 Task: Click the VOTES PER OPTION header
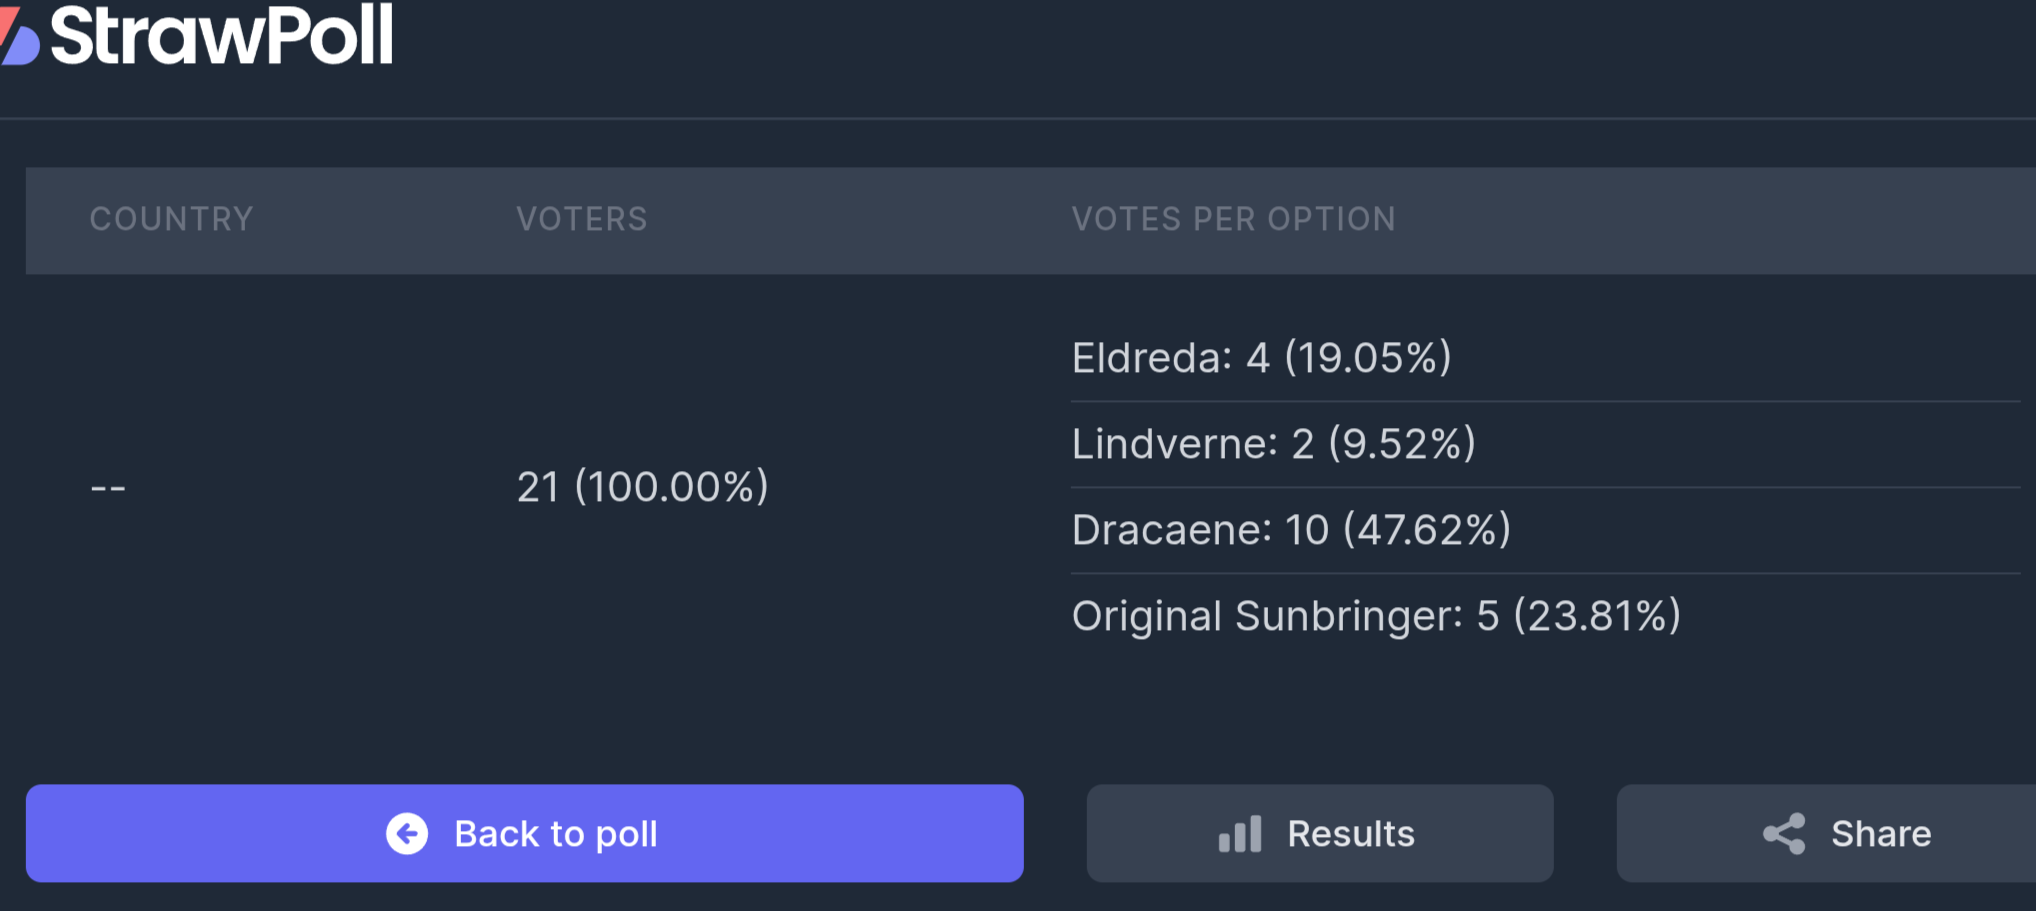coord(1234,219)
